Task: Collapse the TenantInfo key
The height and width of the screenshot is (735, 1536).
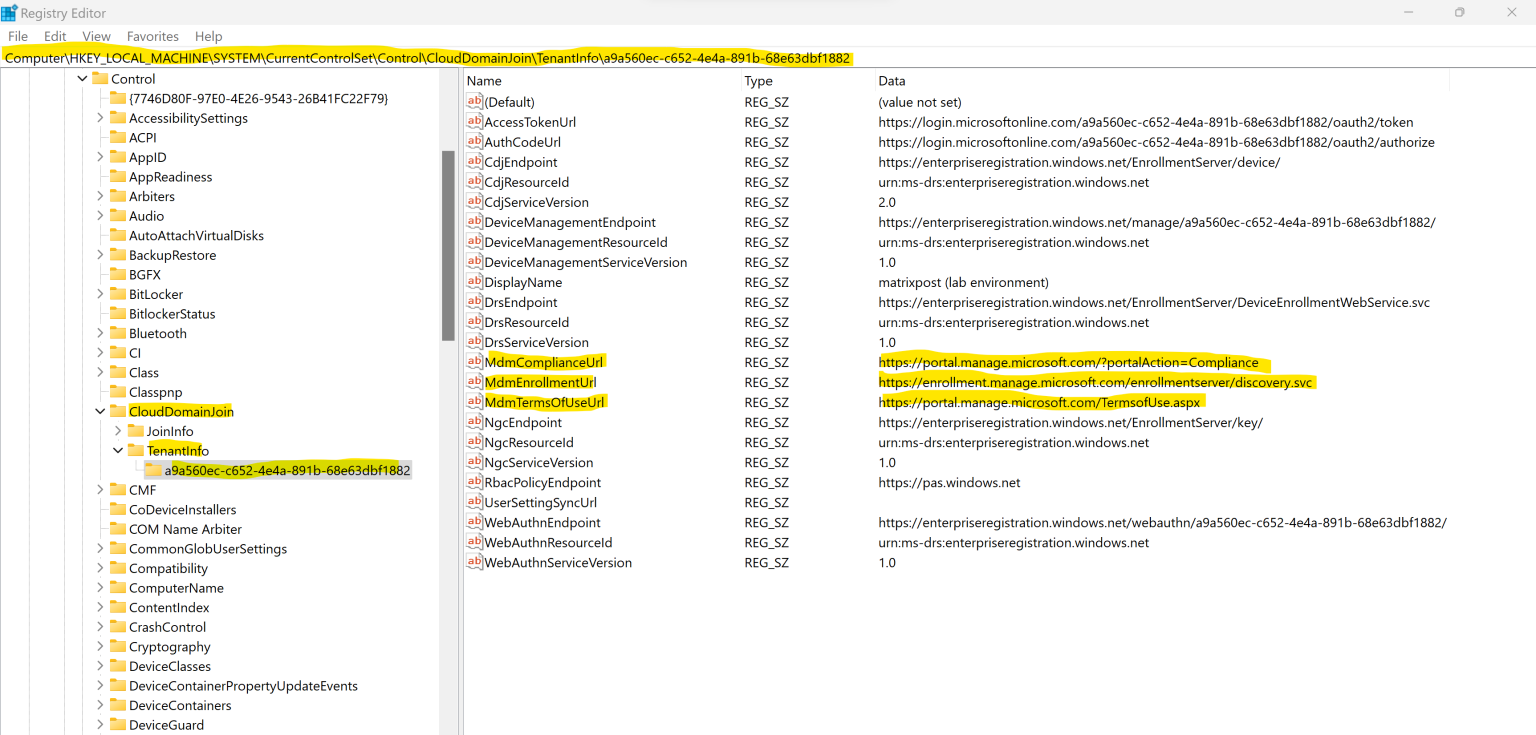Action: (117, 450)
